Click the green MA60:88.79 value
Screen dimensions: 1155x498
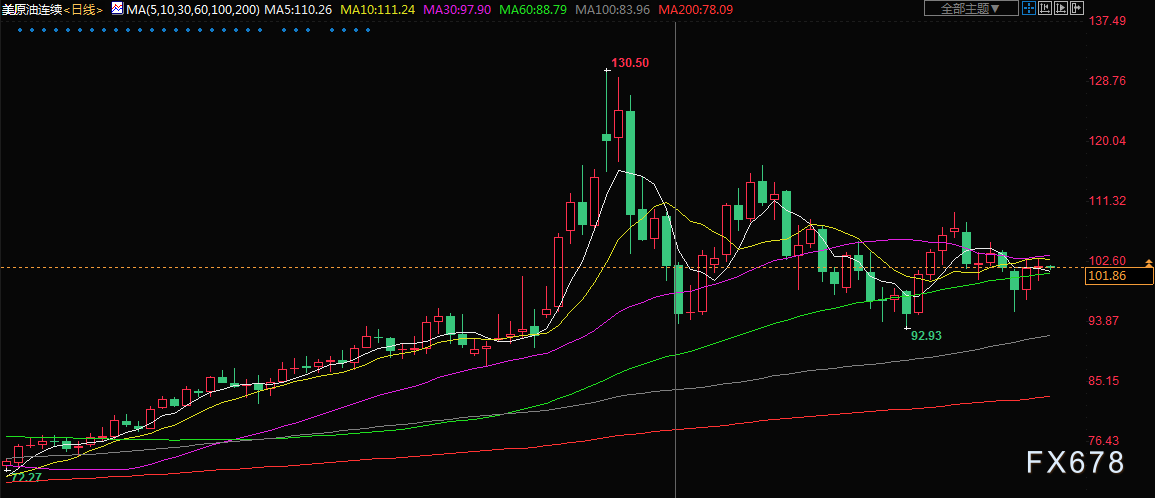[x=532, y=10]
